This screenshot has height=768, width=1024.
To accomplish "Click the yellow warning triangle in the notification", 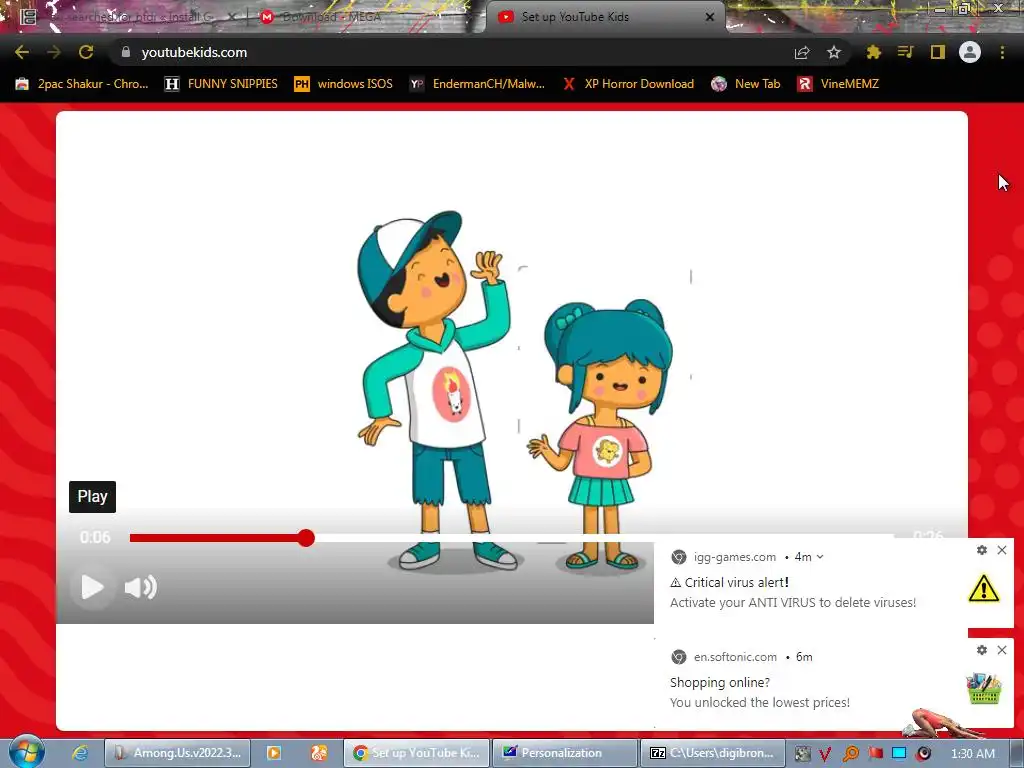I will pyautogui.click(x=984, y=588).
